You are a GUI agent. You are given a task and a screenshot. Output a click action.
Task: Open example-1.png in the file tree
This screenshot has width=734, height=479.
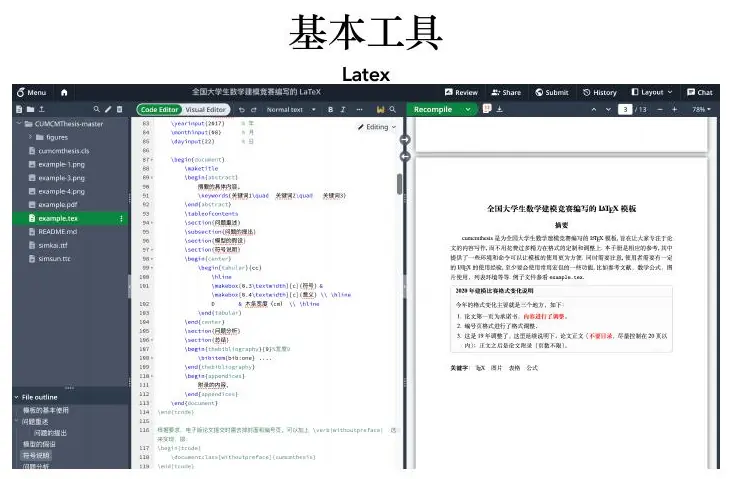point(61,164)
